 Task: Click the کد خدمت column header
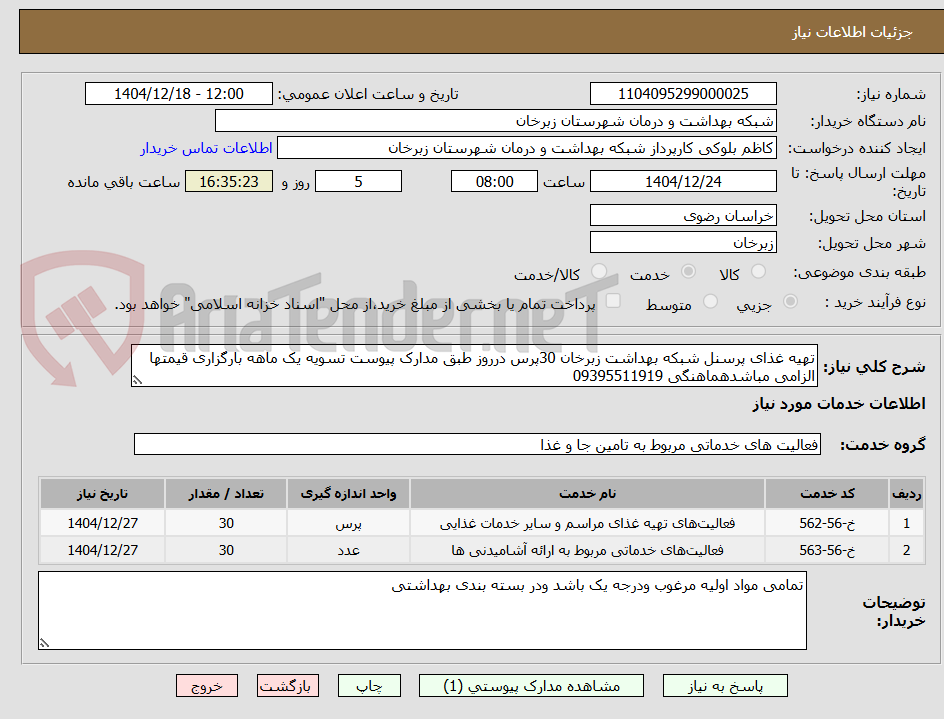[x=827, y=494]
